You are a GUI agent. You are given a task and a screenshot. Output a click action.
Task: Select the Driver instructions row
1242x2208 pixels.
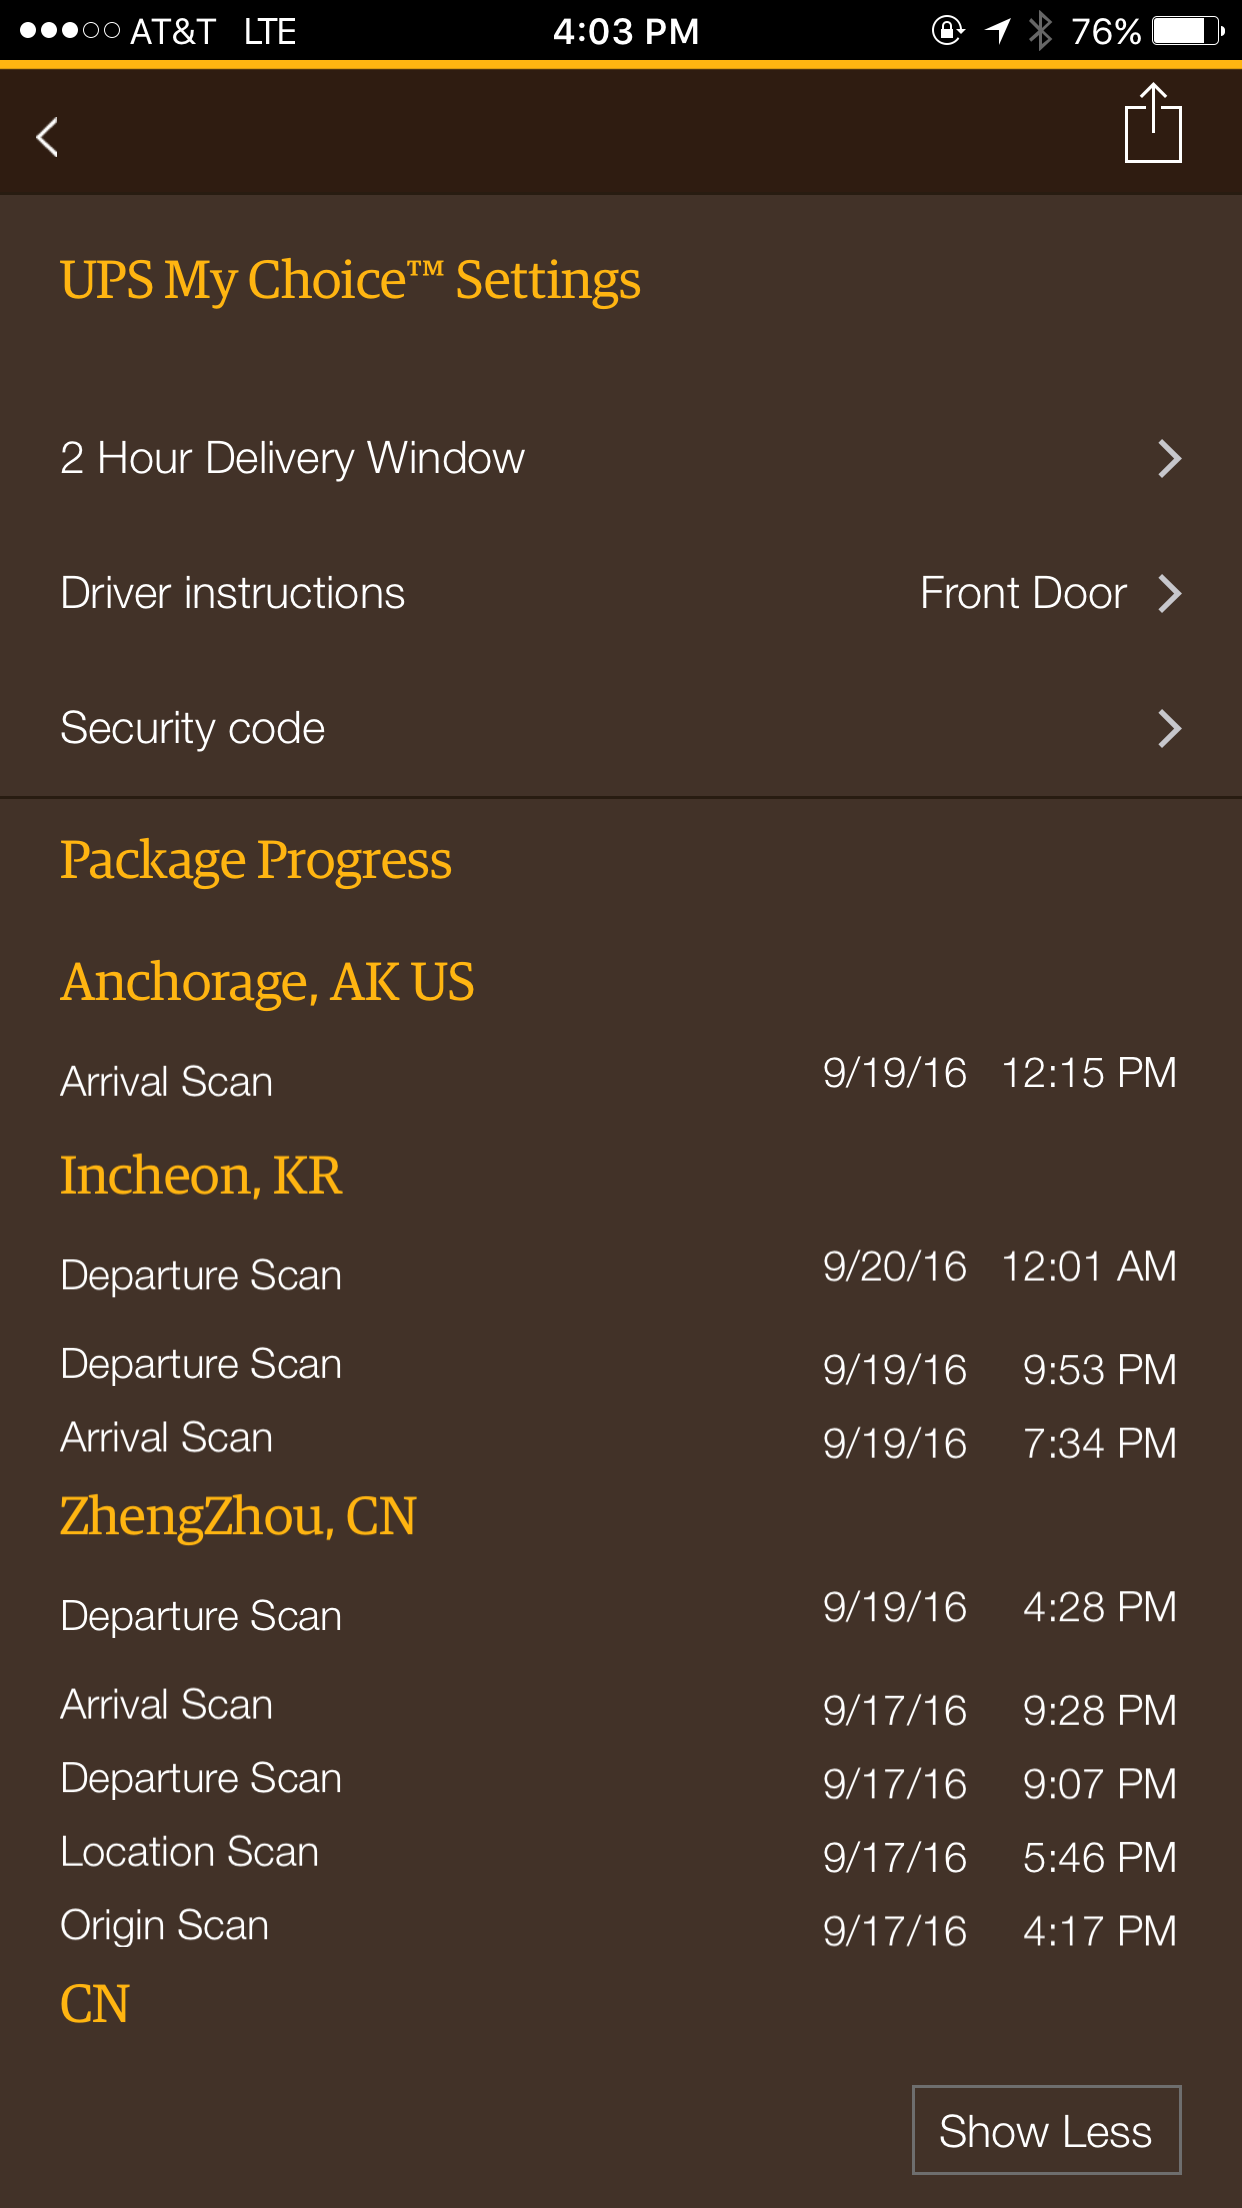621,593
